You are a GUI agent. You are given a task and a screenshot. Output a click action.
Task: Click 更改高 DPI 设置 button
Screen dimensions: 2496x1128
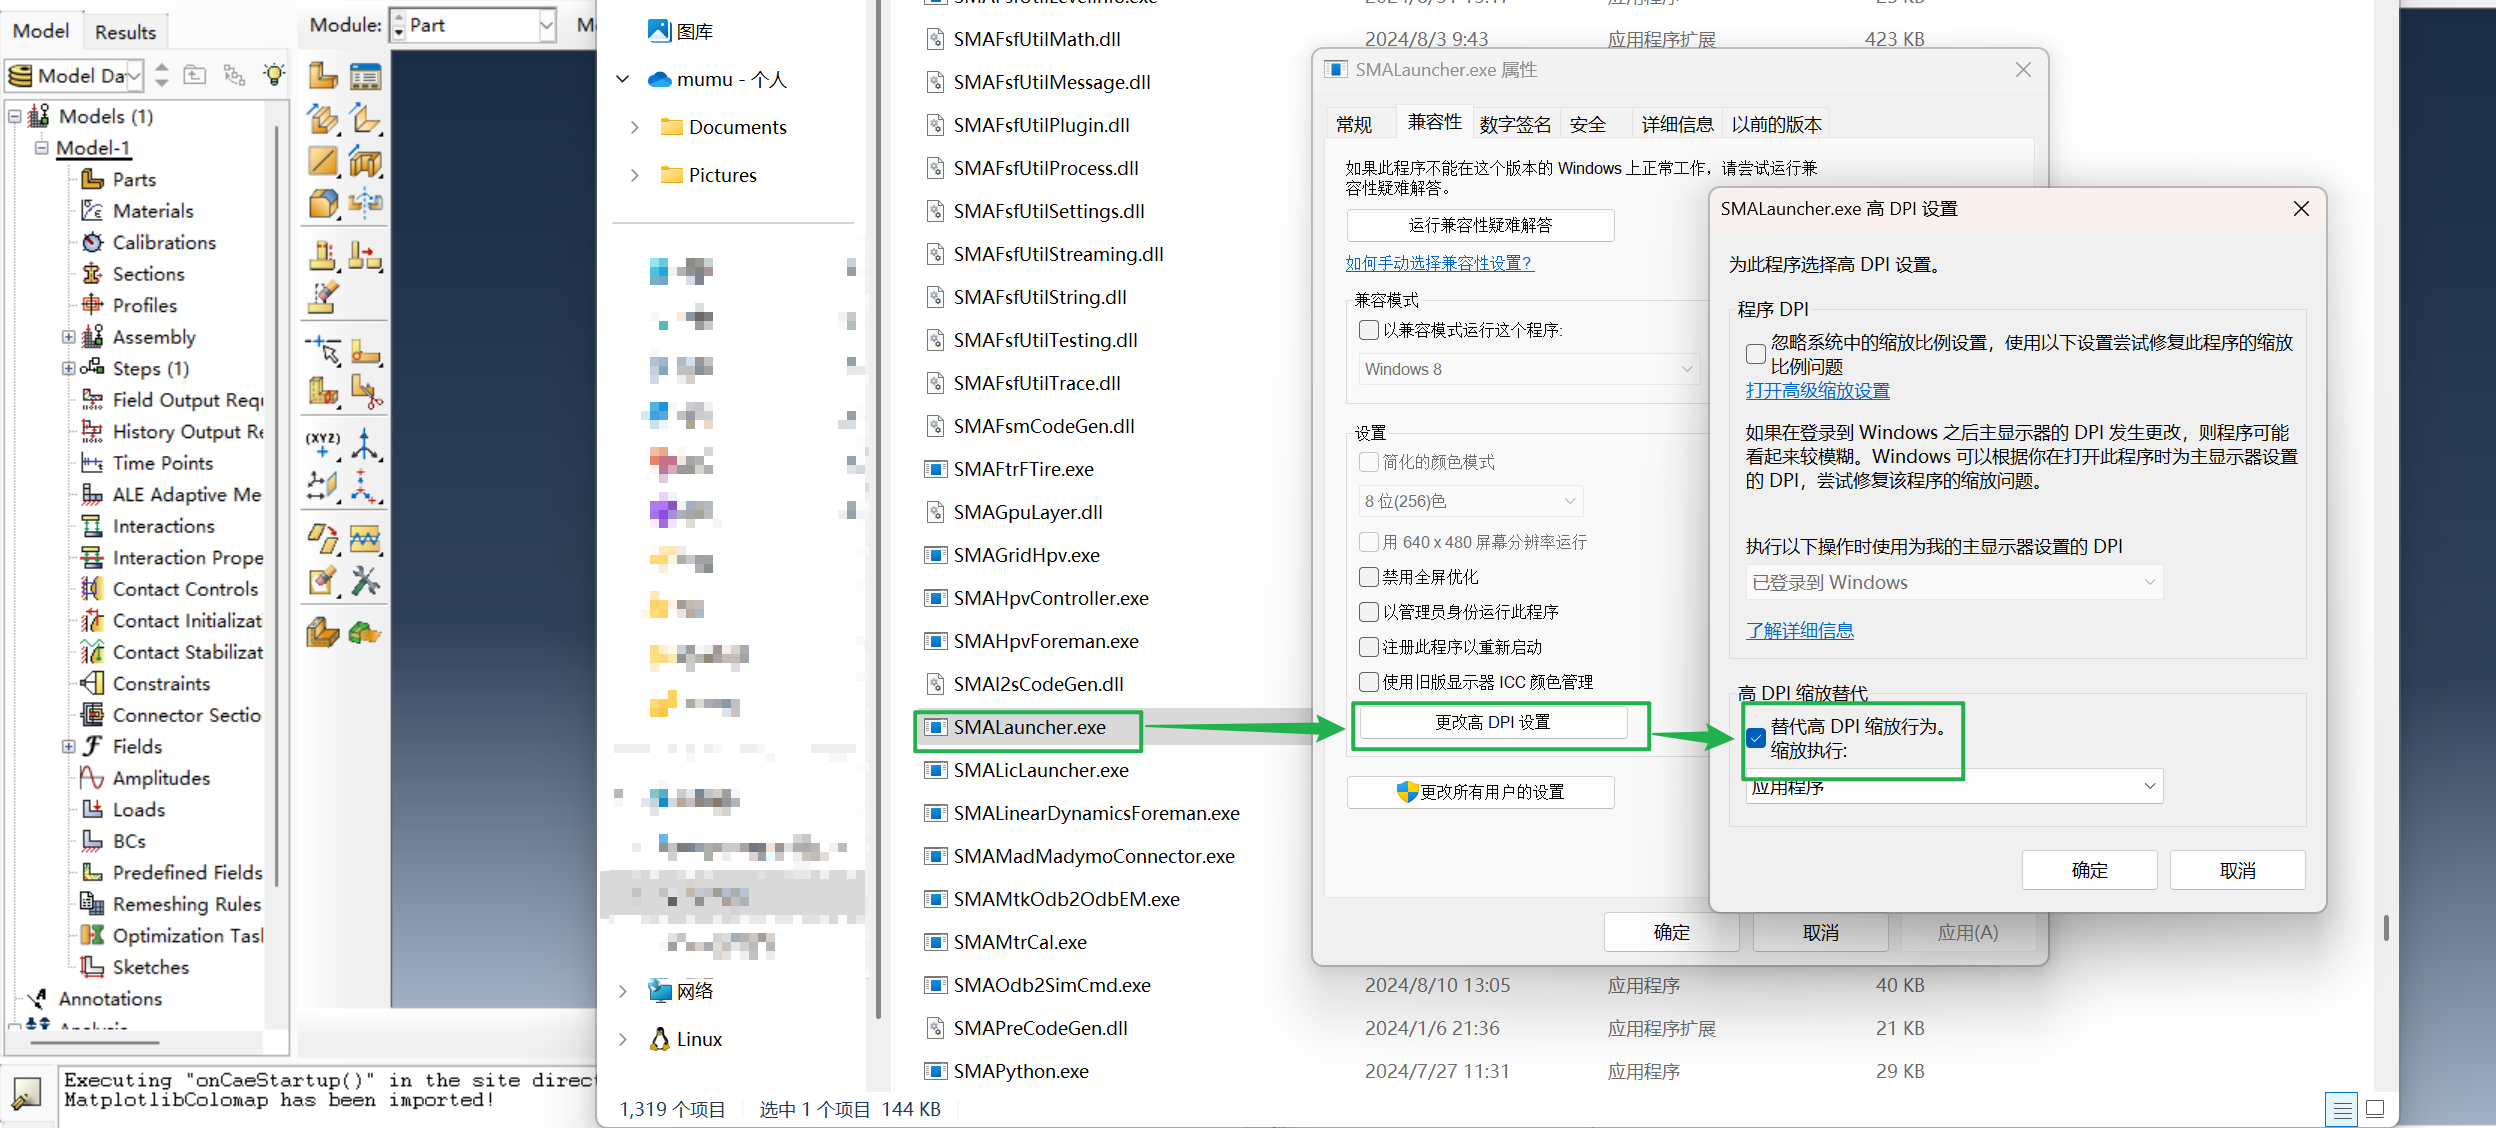click(1493, 722)
